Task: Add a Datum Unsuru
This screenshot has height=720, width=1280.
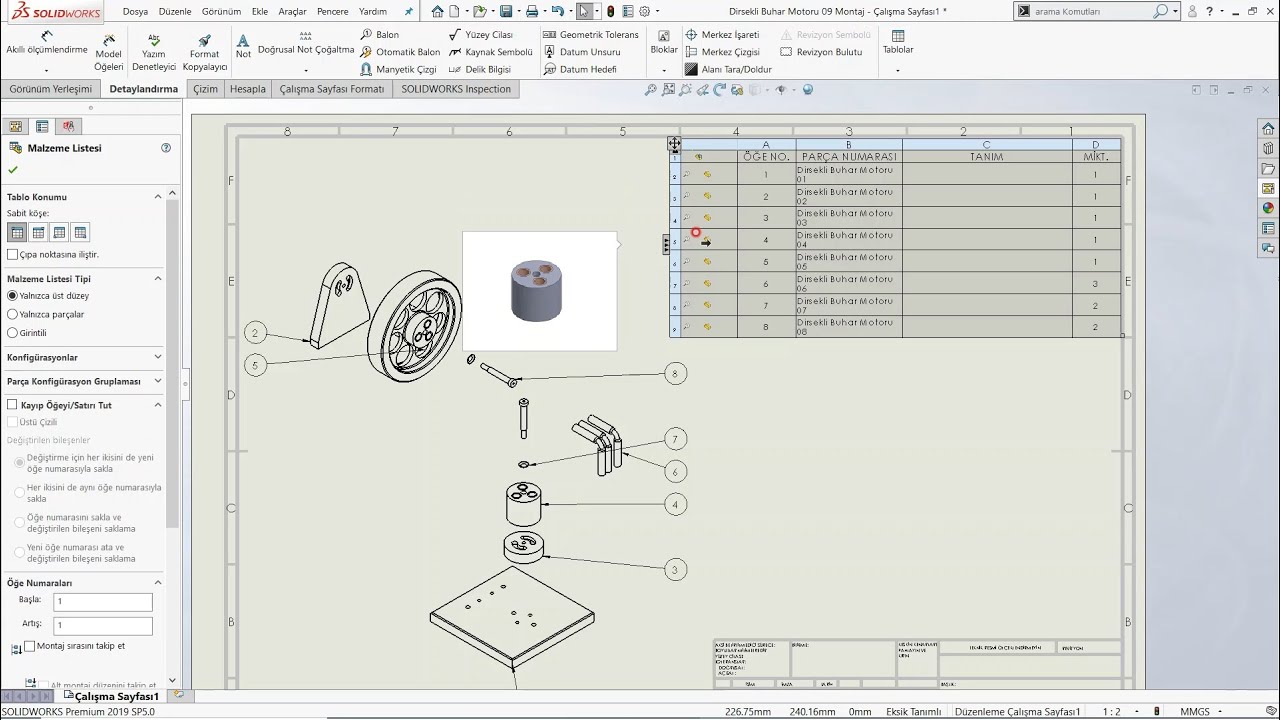Action: tap(582, 52)
